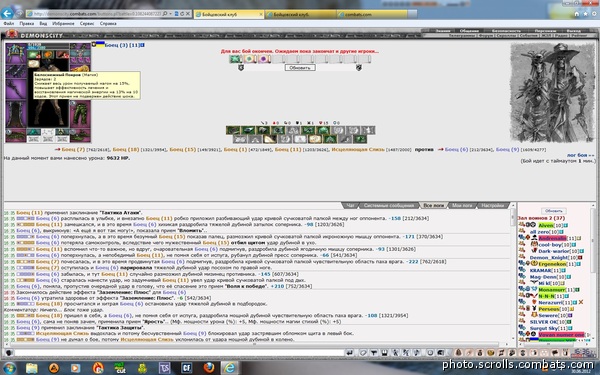Select green camouflage pants equipment slot

[80, 115]
